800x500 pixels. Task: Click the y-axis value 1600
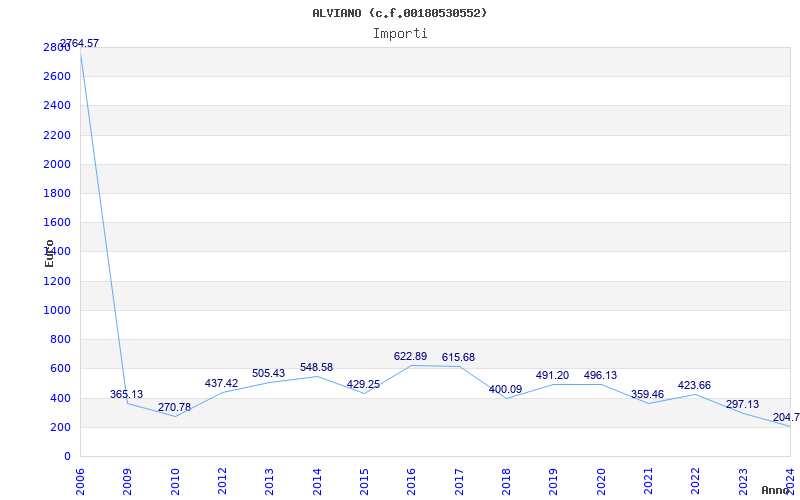click(x=57, y=222)
